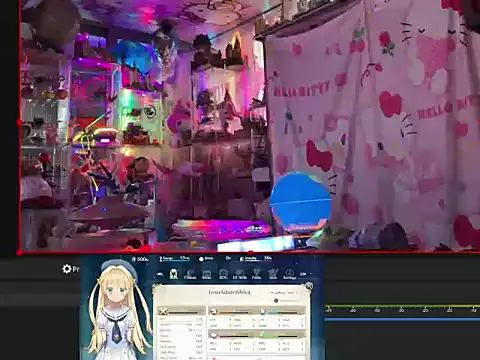The image size is (480, 360).
Task: Open the Settings icon in game menu
Action: pyautogui.click(x=289, y=274)
